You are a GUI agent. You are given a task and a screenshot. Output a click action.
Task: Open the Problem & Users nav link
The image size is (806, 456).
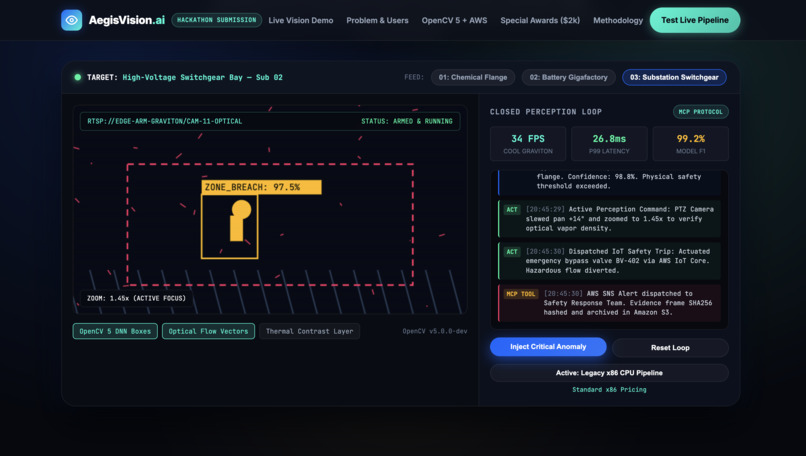[377, 21]
